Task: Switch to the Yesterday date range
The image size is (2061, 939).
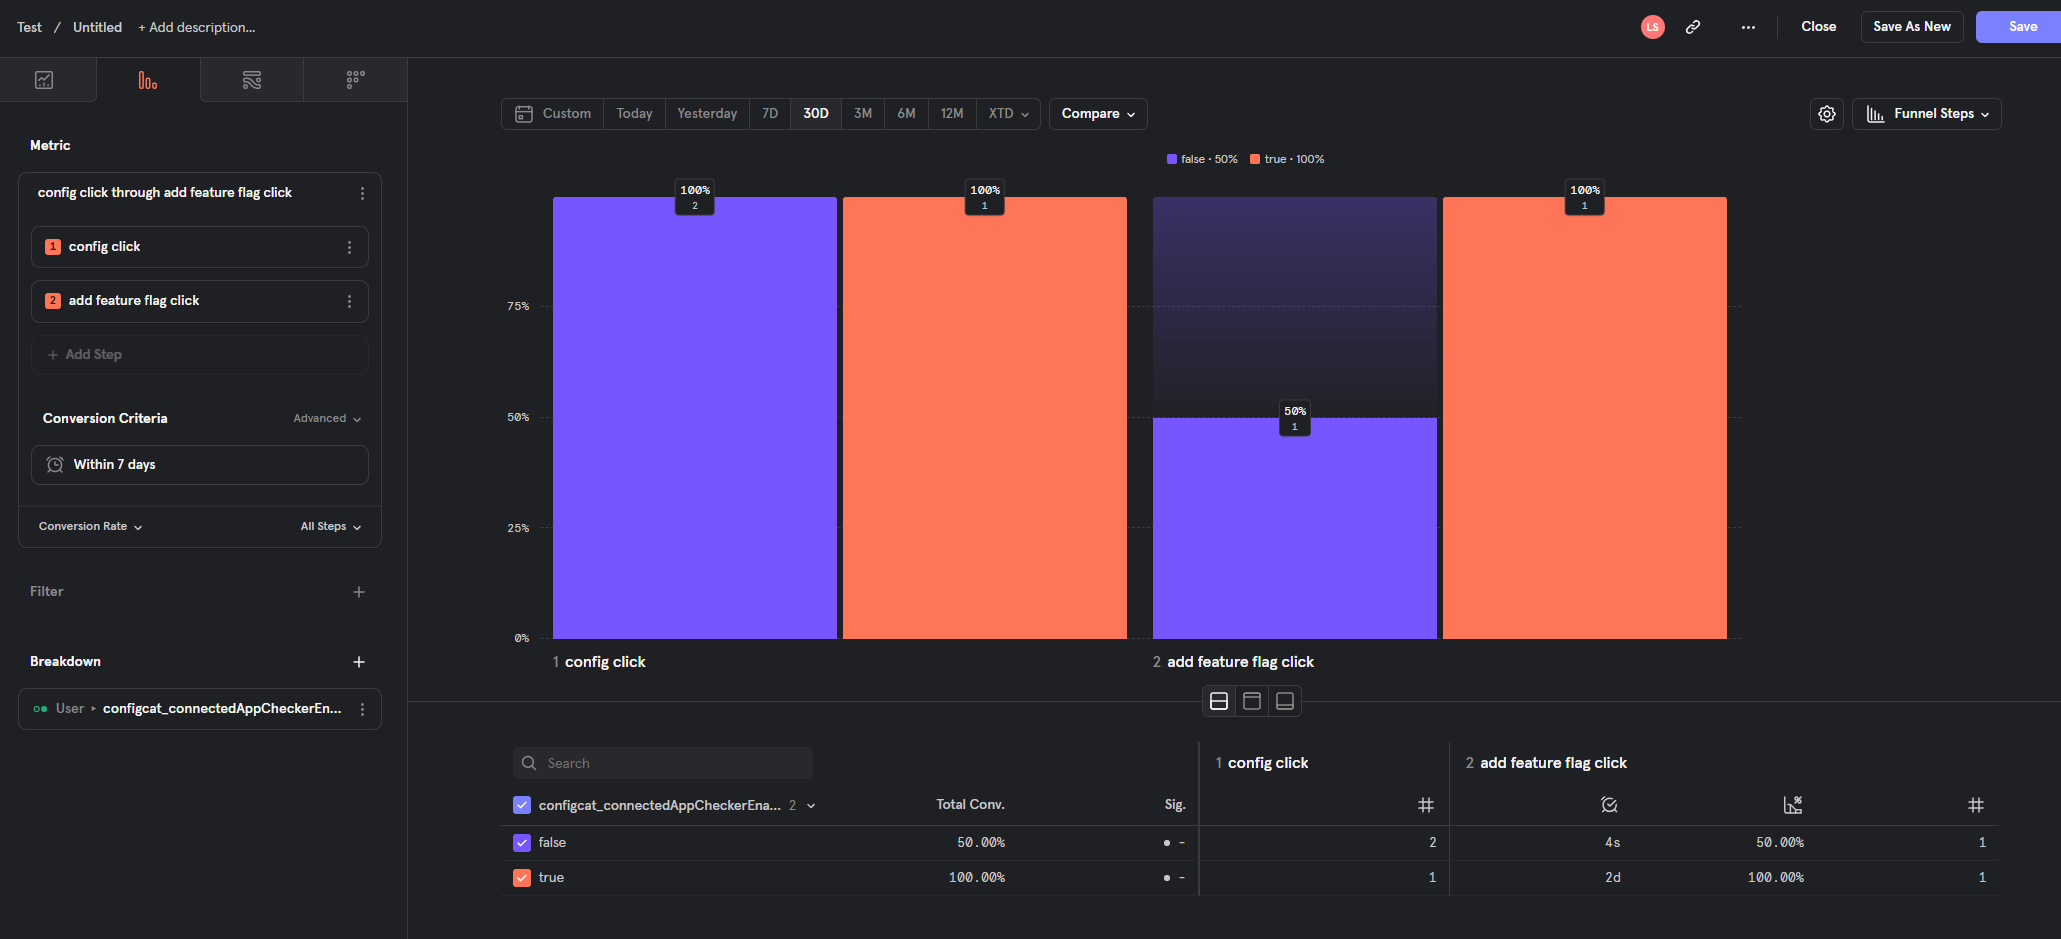Action: [x=706, y=113]
